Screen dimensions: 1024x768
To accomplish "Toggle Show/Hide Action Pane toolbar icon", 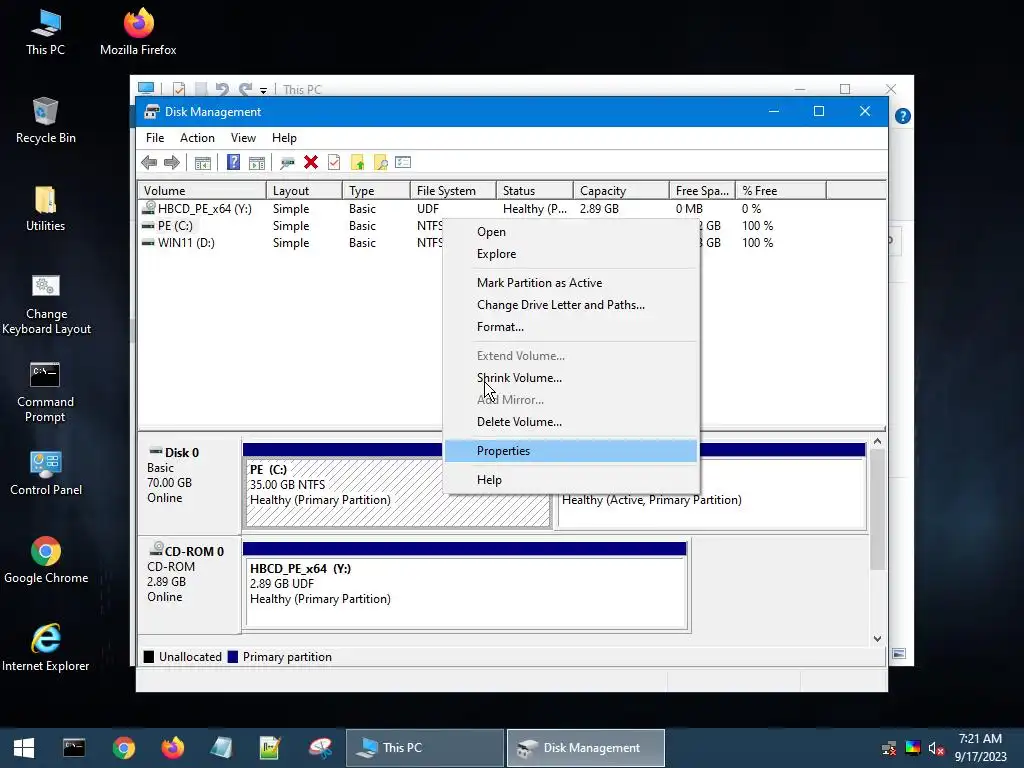I will (257, 163).
